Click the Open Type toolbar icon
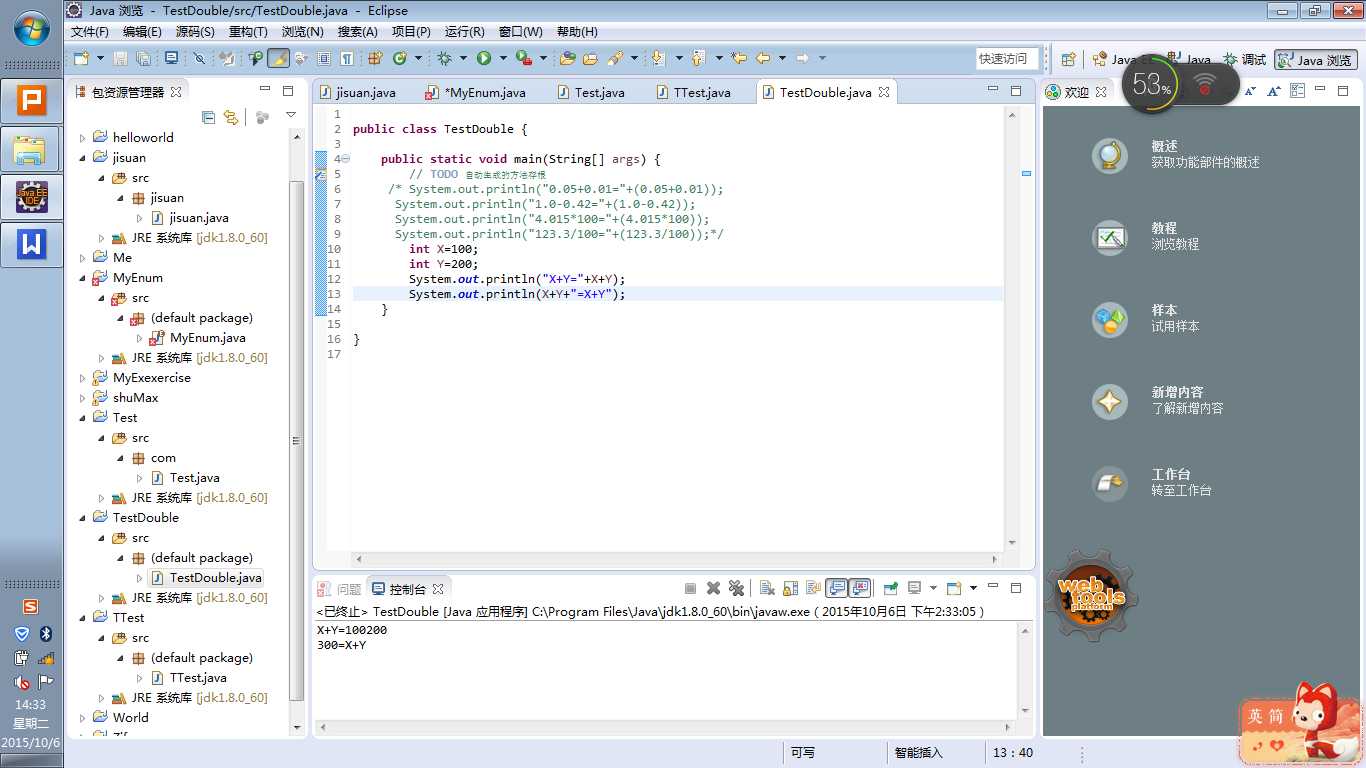Screen dimensions: 1366x768 pyautogui.click(x=568, y=58)
